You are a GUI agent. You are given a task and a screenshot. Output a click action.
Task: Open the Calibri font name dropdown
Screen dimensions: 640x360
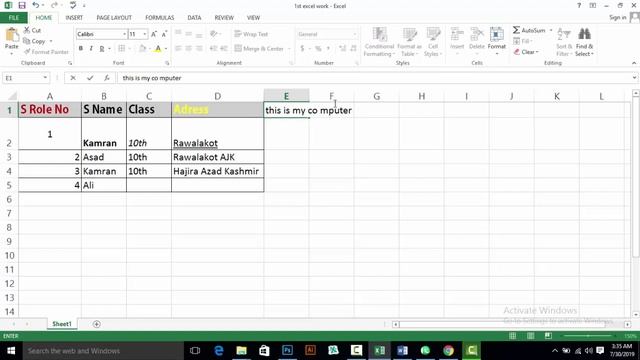[124, 34]
